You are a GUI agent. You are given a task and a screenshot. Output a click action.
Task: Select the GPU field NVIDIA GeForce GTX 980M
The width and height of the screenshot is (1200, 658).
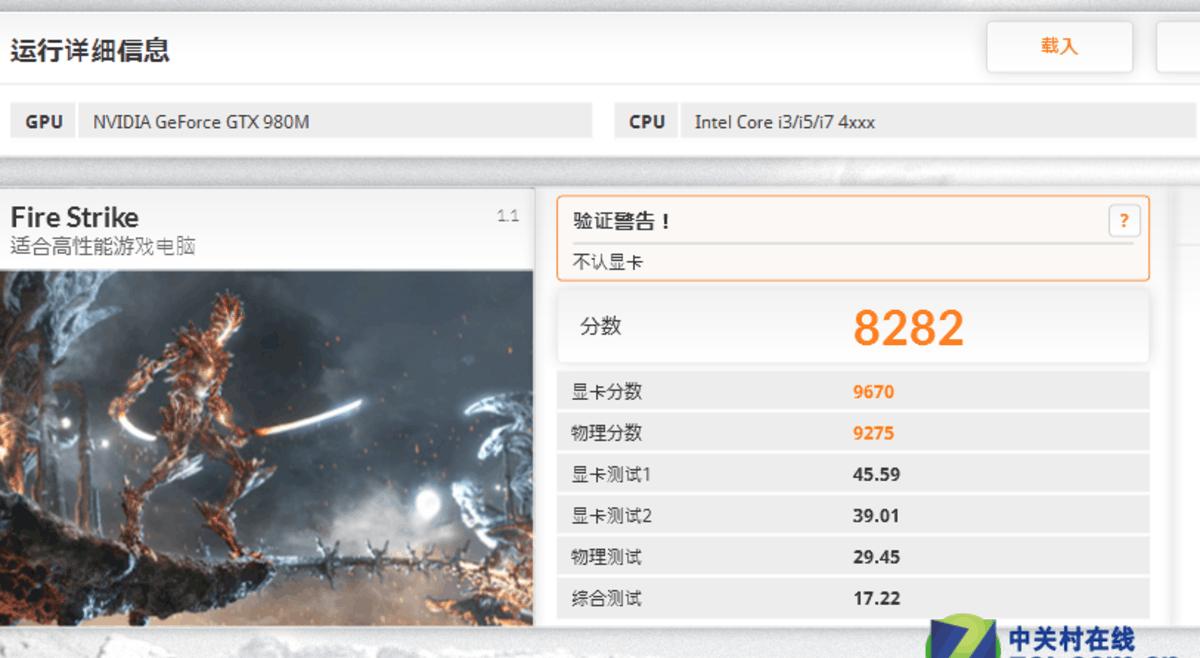335,122
